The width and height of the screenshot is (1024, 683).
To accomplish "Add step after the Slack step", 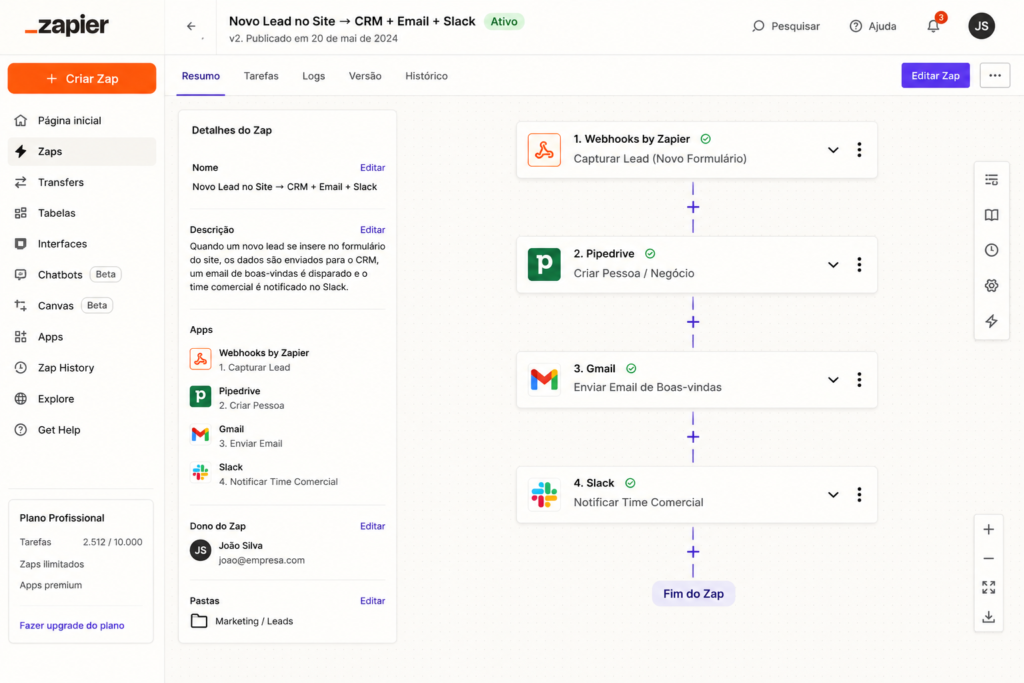I will [693, 552].
